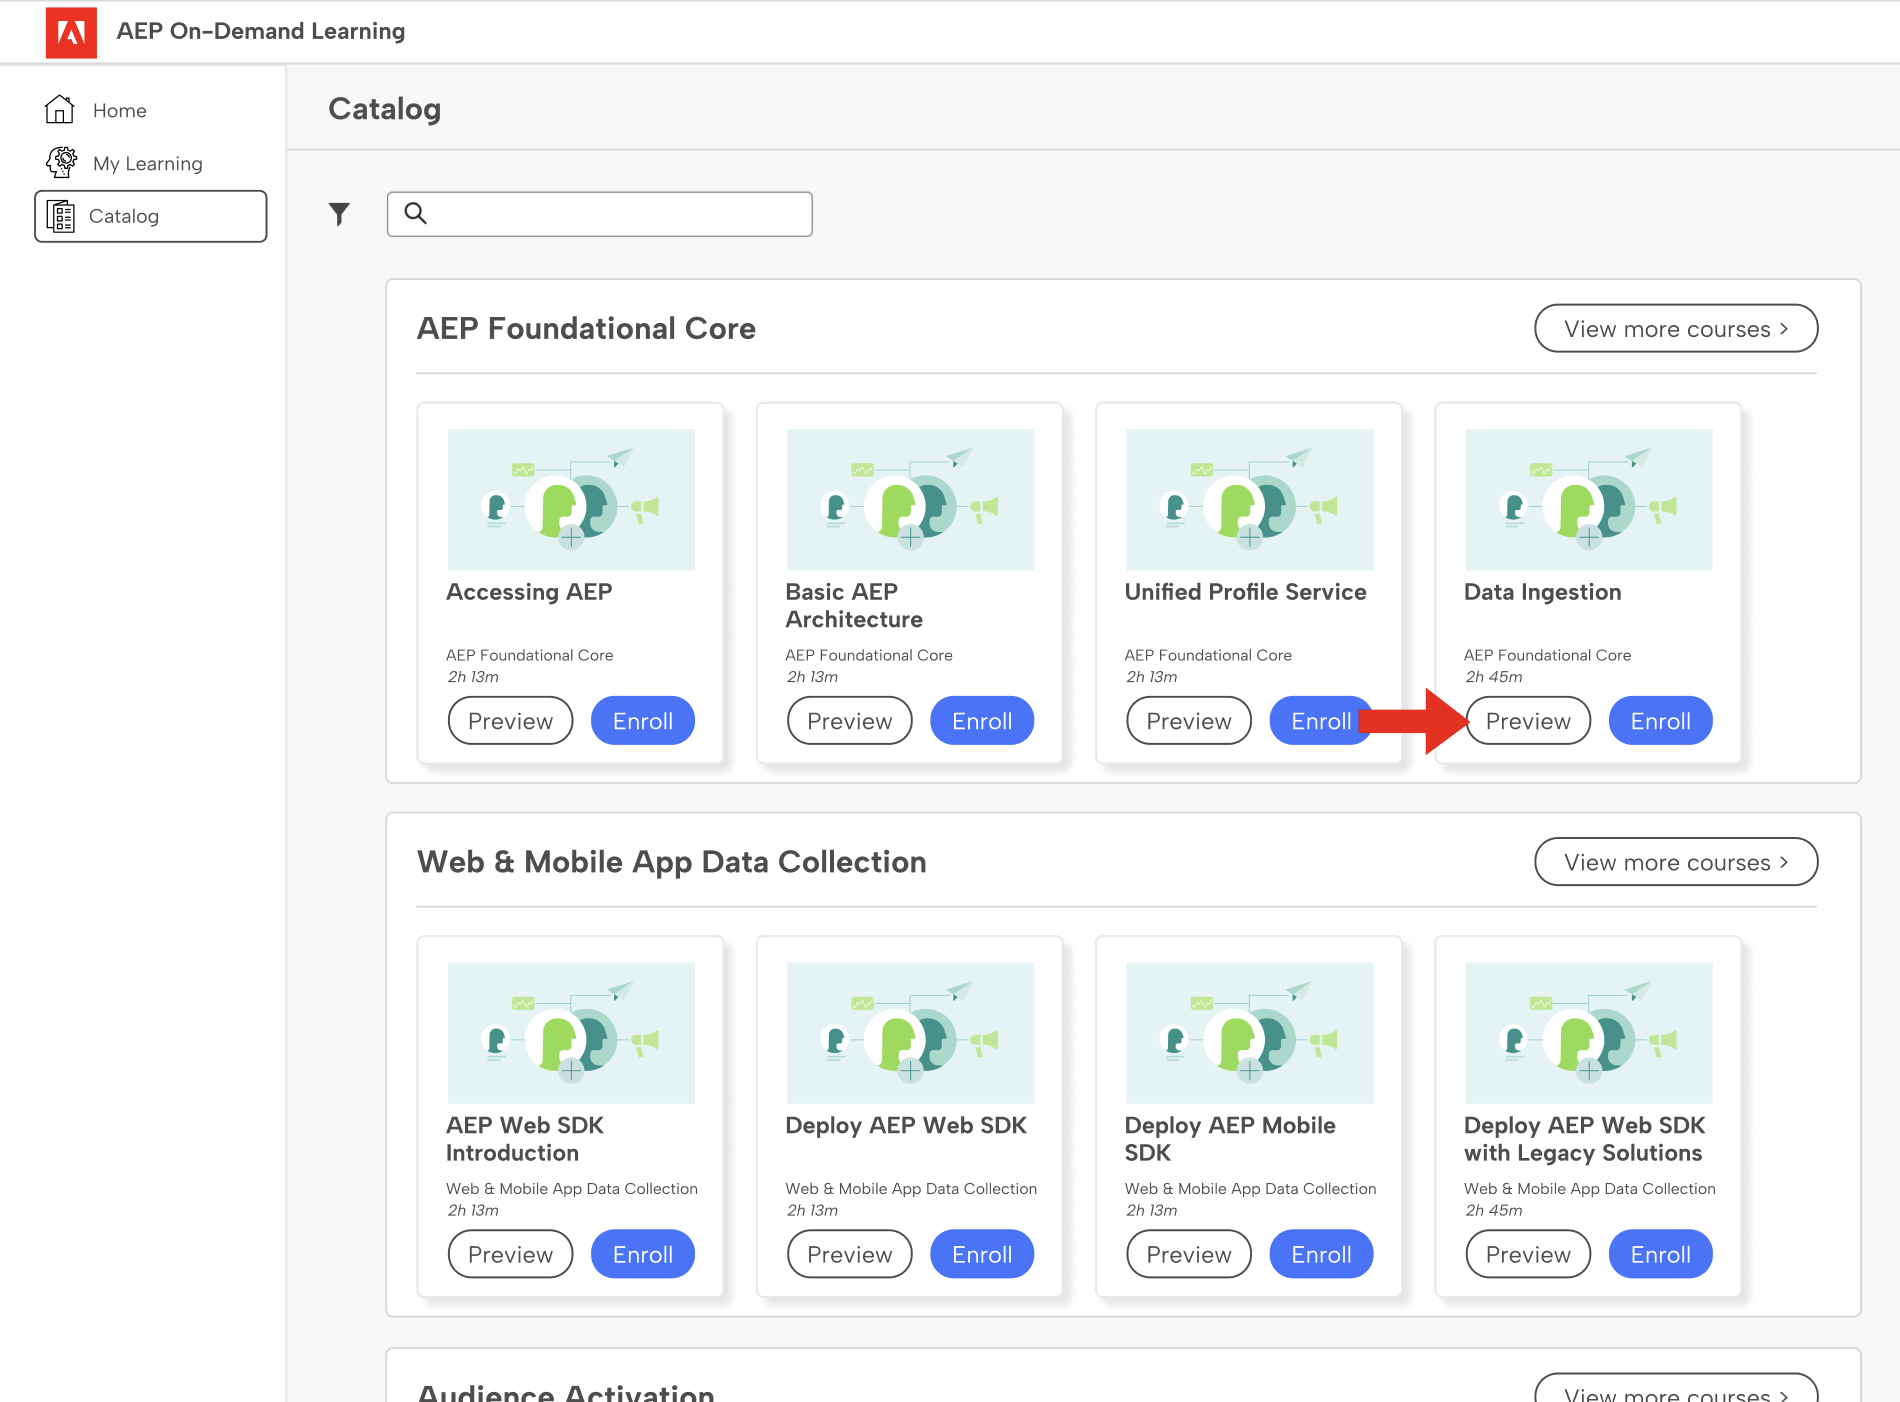The image size is (1900, 1402).
Task: Enroll in Deploy AEP Web SDK
Action: click(982, 1254)
